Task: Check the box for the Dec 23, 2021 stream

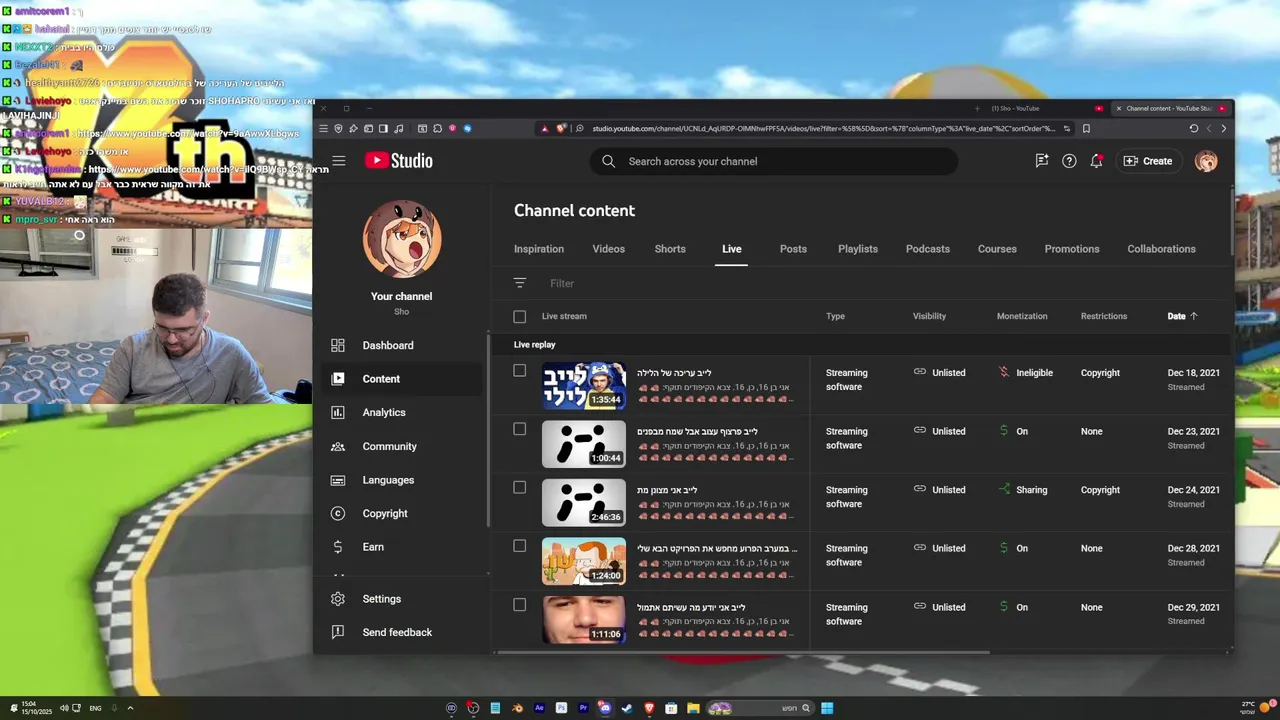Action: pos(519,429)
